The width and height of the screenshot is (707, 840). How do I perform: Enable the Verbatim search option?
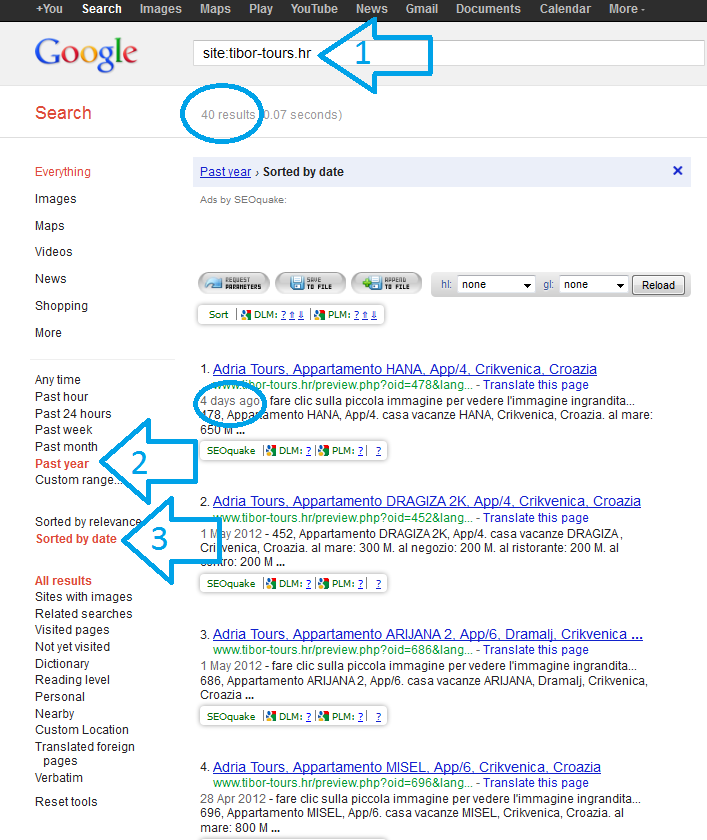(59, 778)
